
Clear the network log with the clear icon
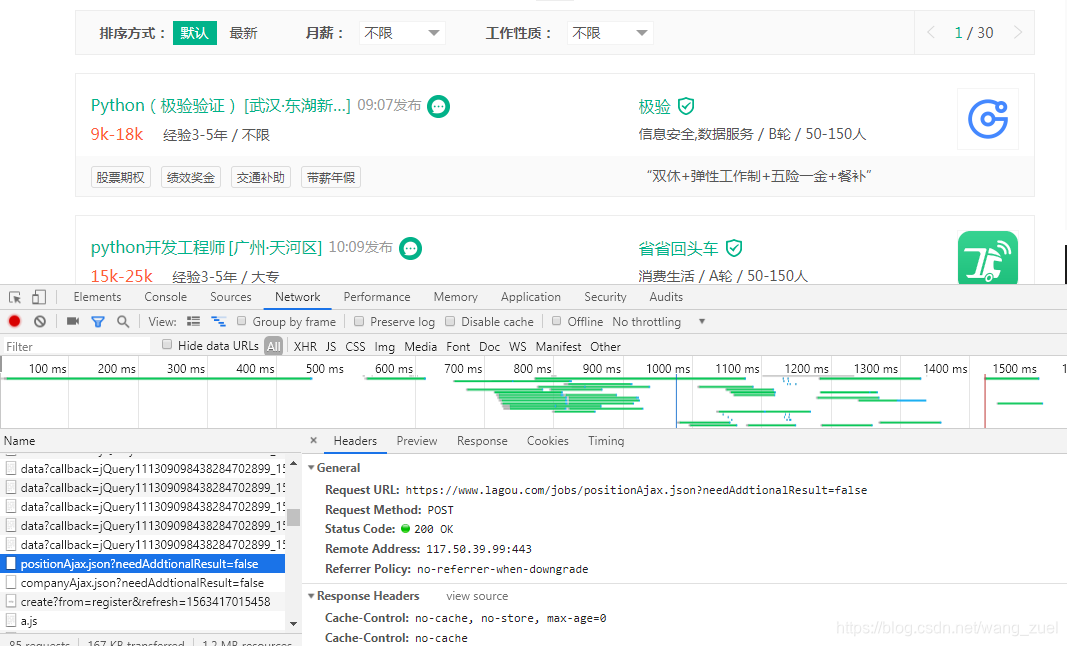[40, 321]
